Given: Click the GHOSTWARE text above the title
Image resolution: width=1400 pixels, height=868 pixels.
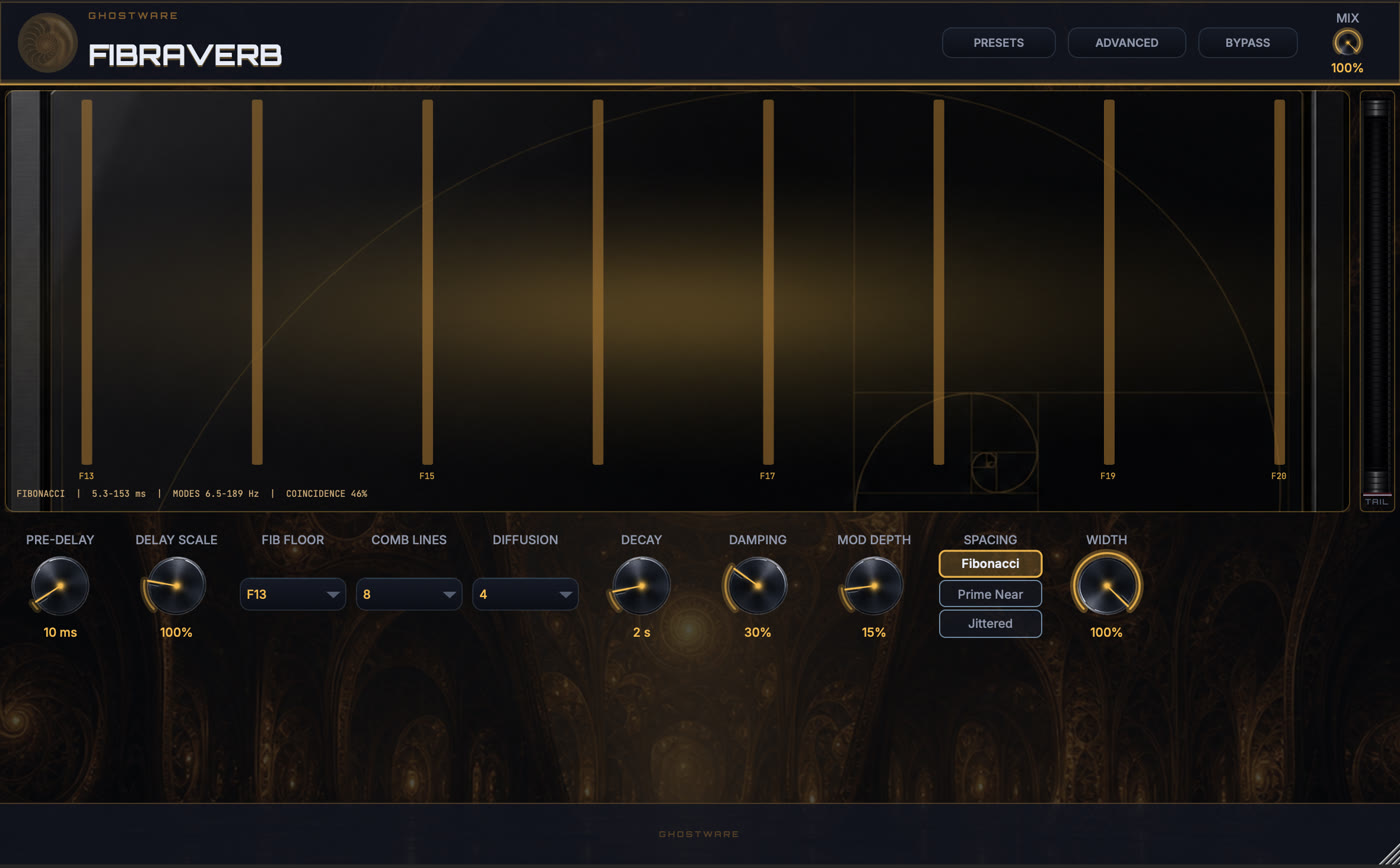Looking at the screenshot, I should [133, 16].
